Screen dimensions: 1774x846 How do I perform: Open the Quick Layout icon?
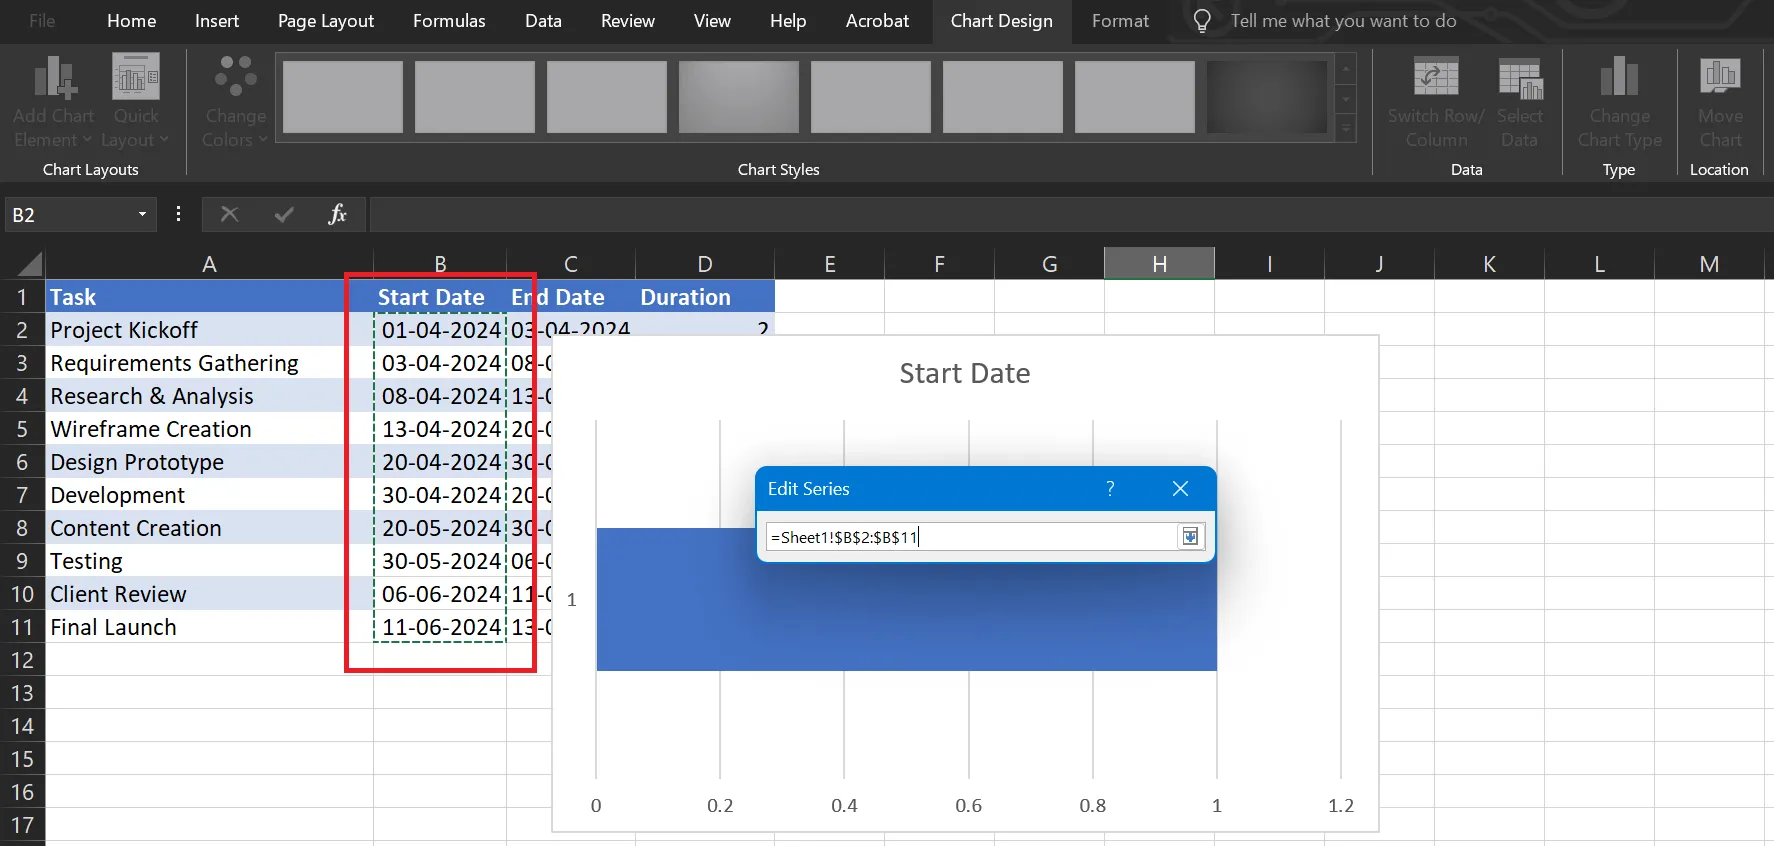[136, 77]
